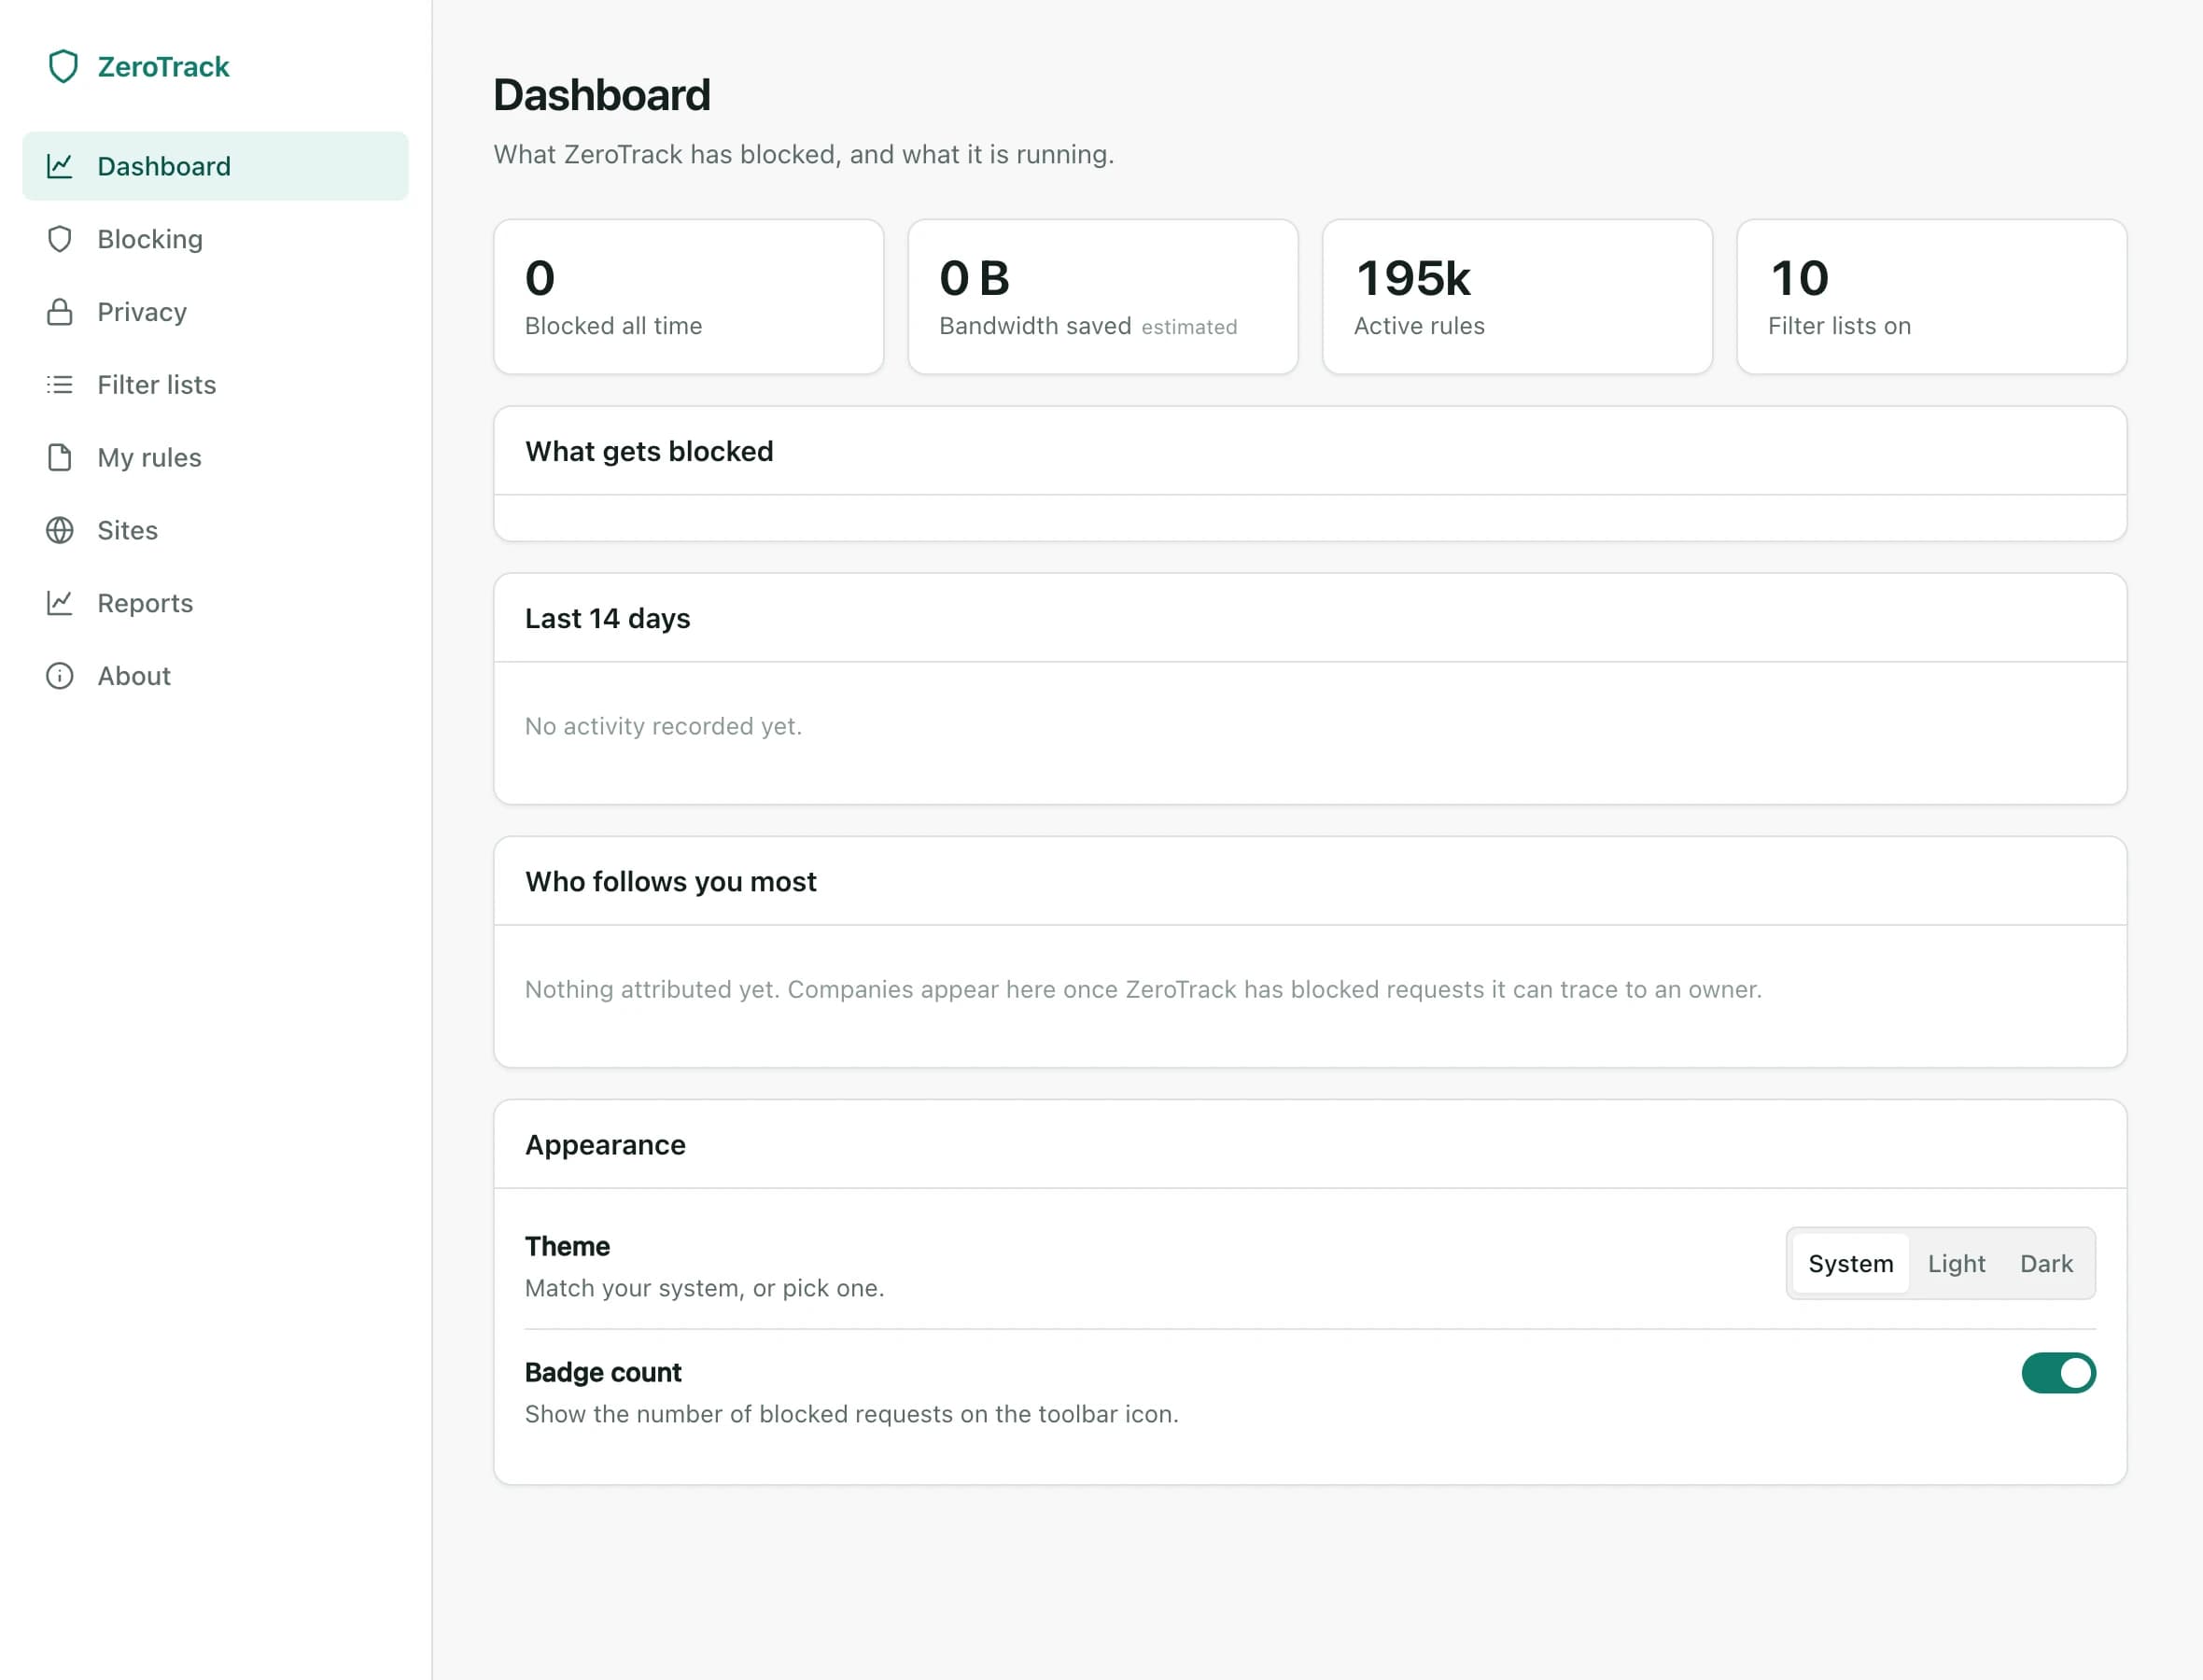Click the 'No activity recorded yet.' text
The width and height of the screenshot is (2203, 1680).
663,726
